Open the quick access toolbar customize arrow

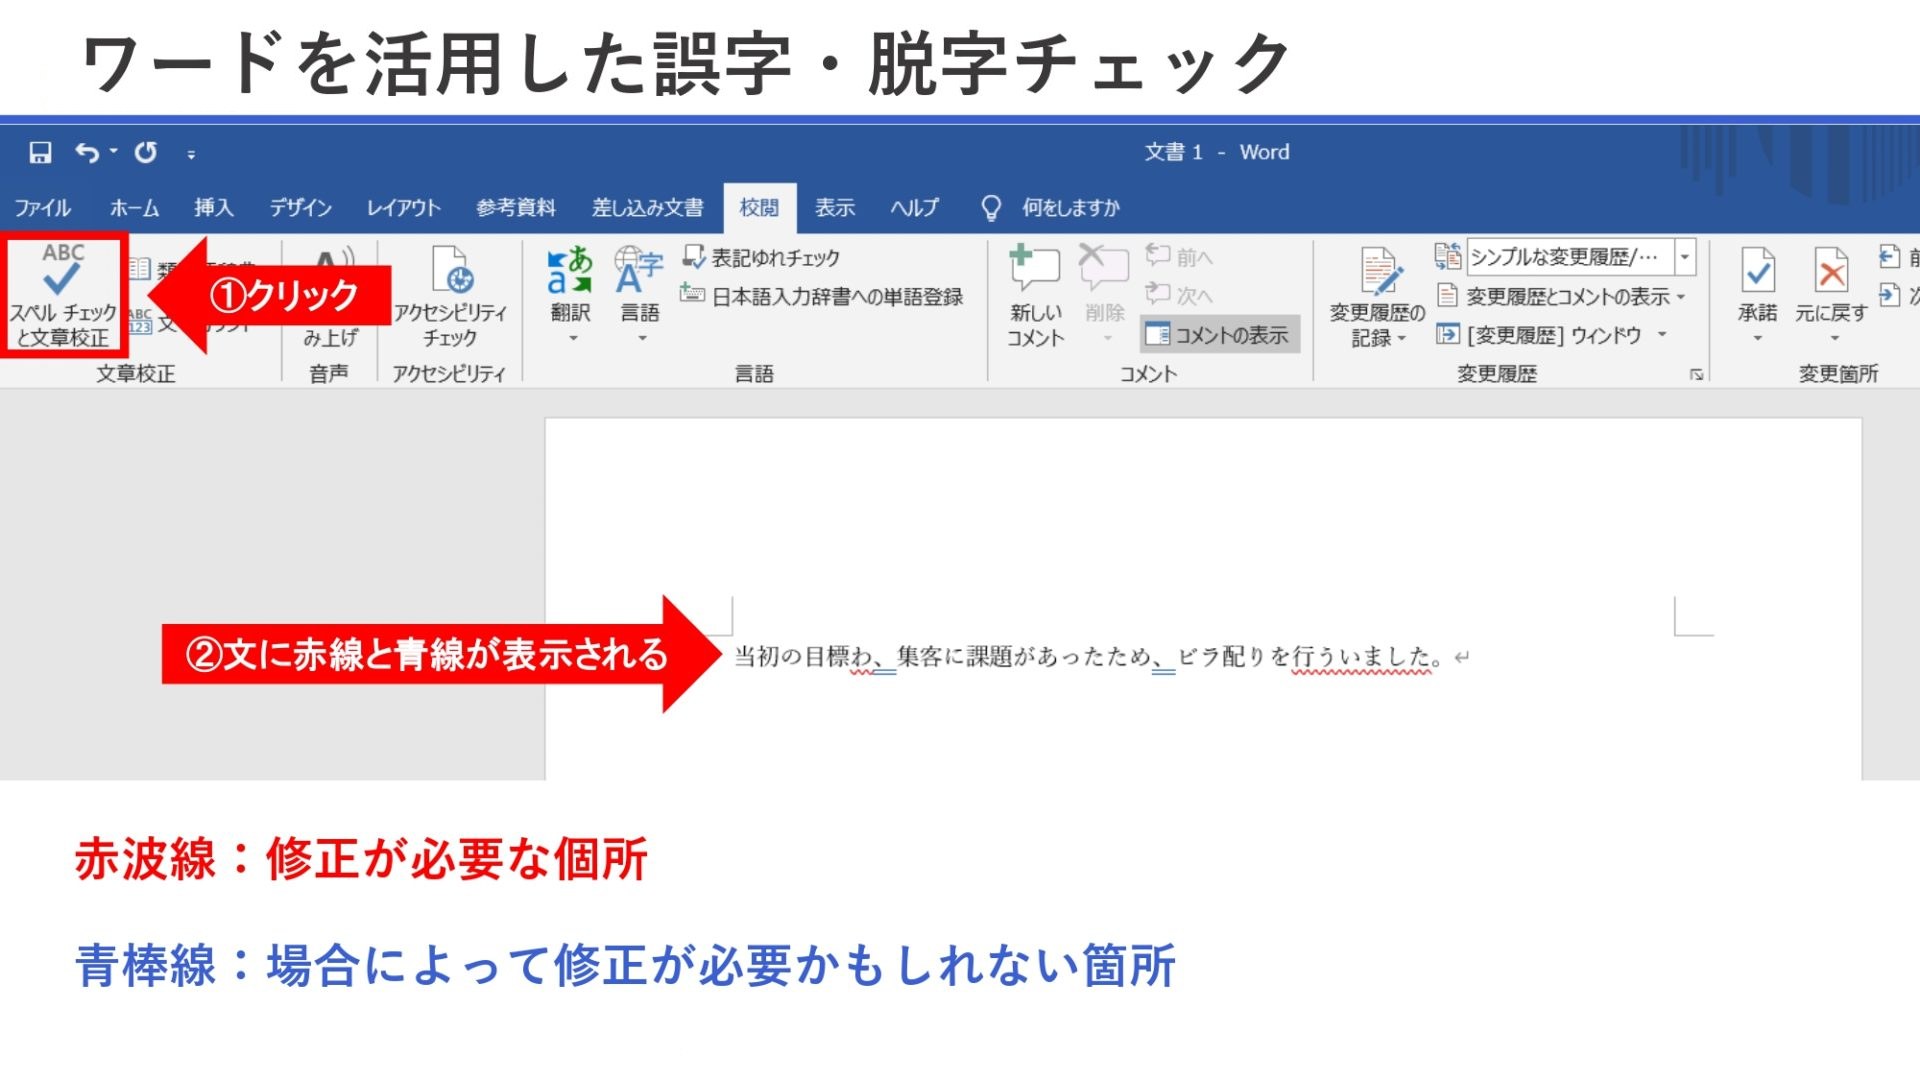coord(191,154)
